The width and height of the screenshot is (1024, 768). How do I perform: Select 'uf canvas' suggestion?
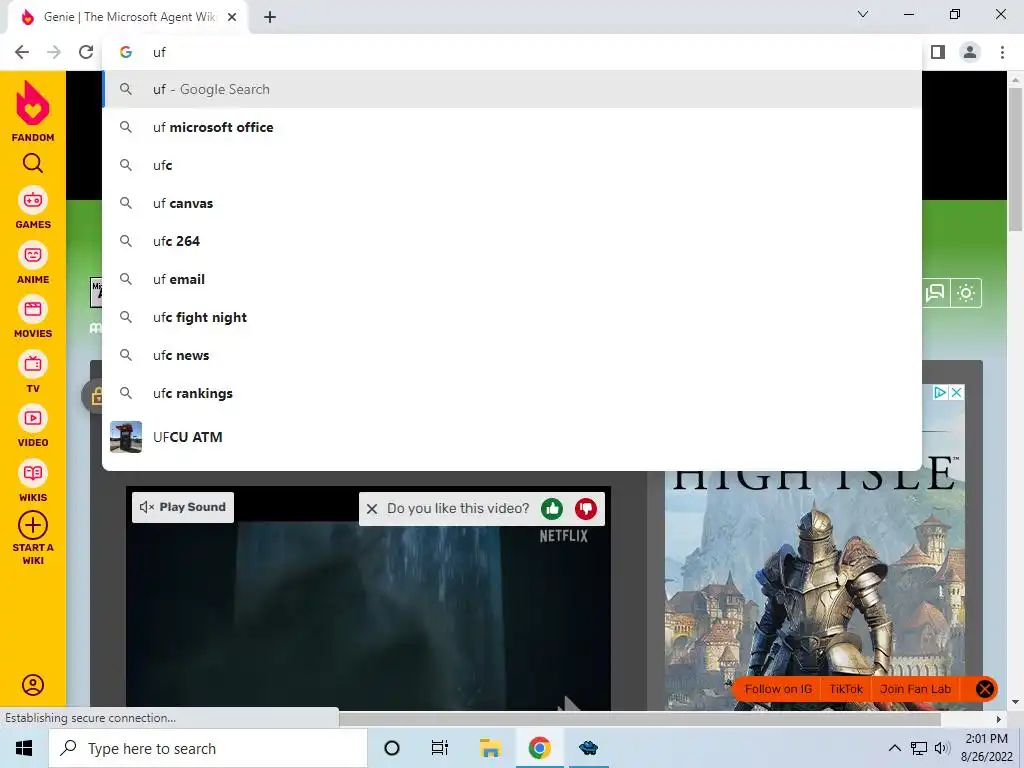tap(512, 203)
